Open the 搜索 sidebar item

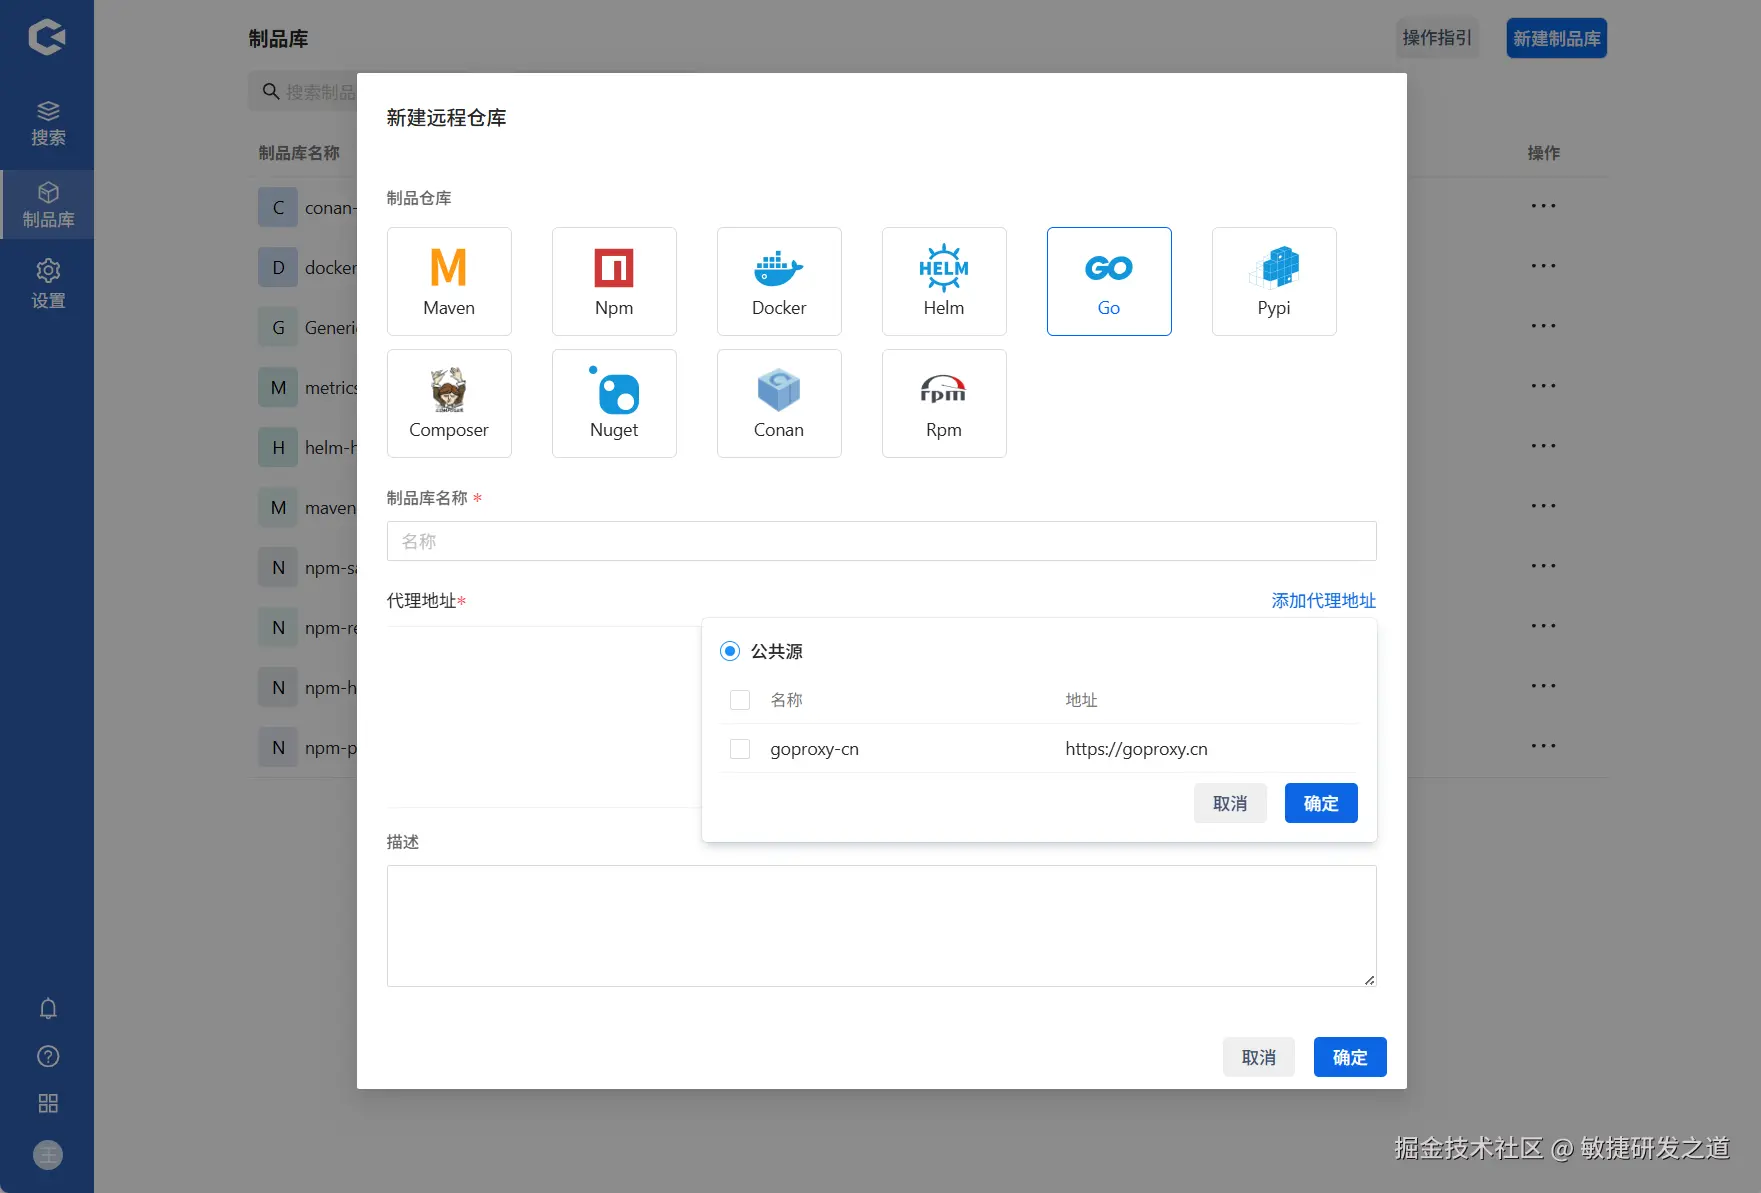tap(47, 123)
